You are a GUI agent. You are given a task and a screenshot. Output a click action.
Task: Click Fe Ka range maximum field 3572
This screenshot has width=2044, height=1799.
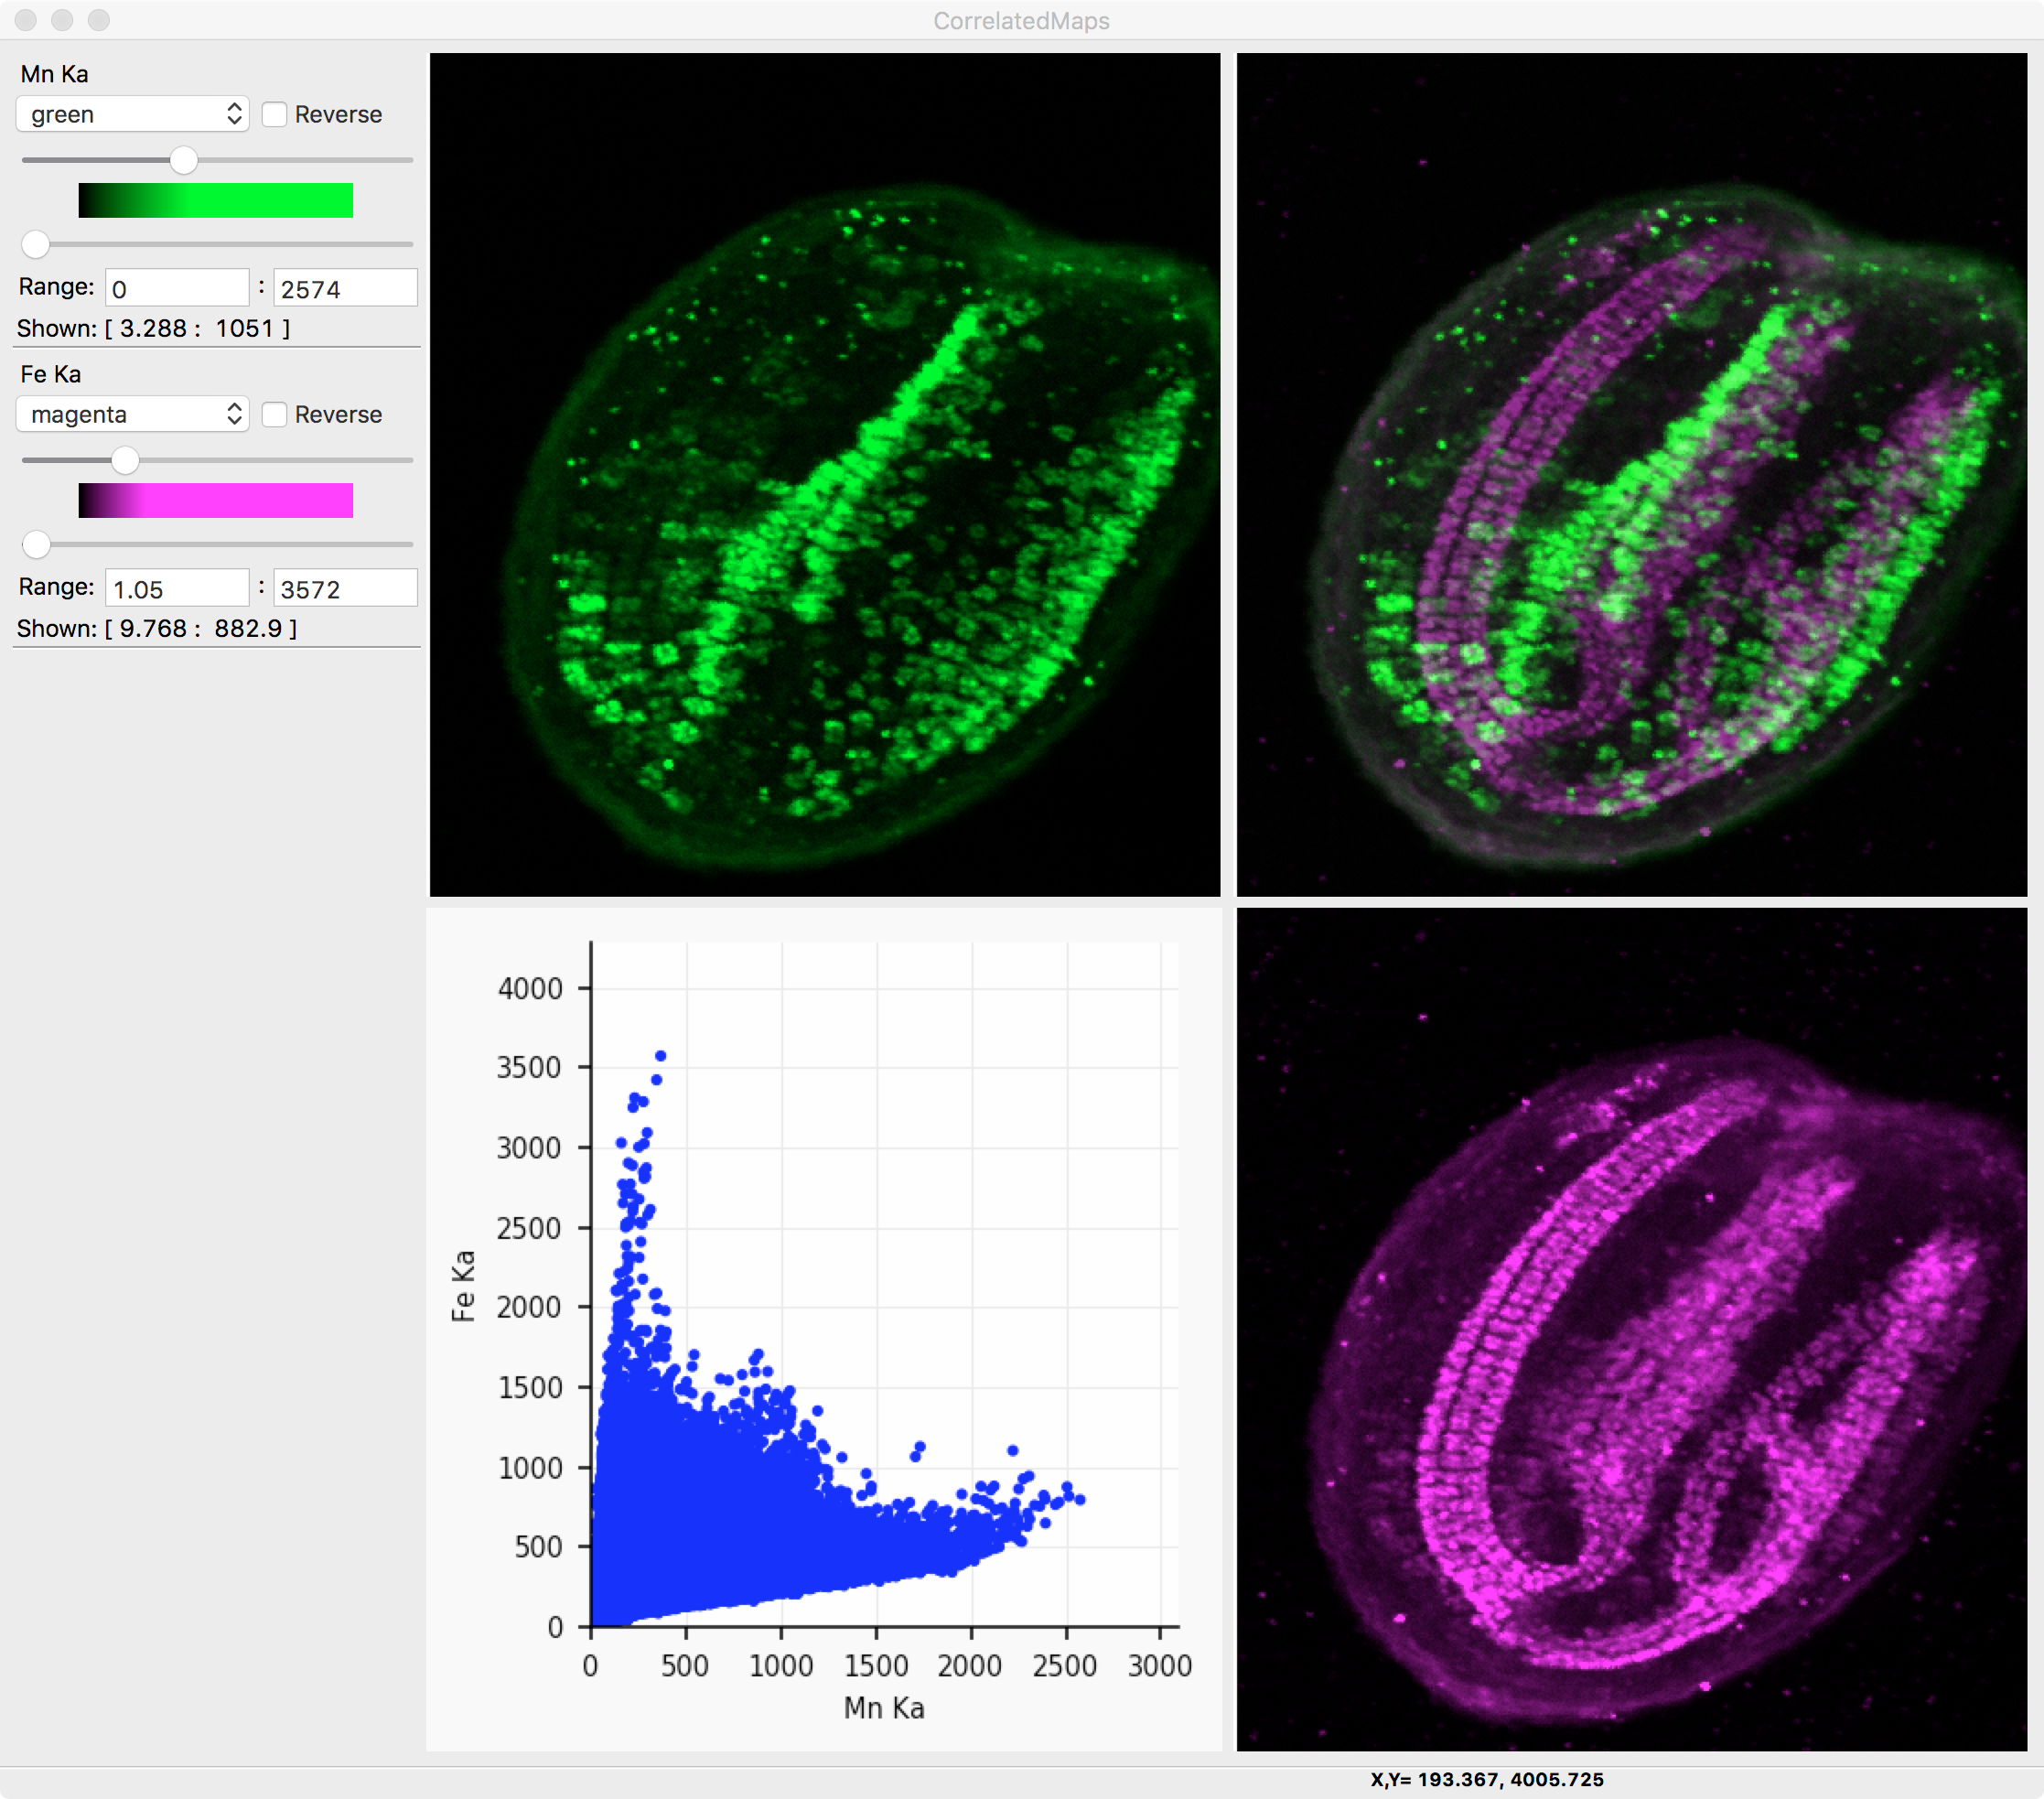(x=344, y=588)
